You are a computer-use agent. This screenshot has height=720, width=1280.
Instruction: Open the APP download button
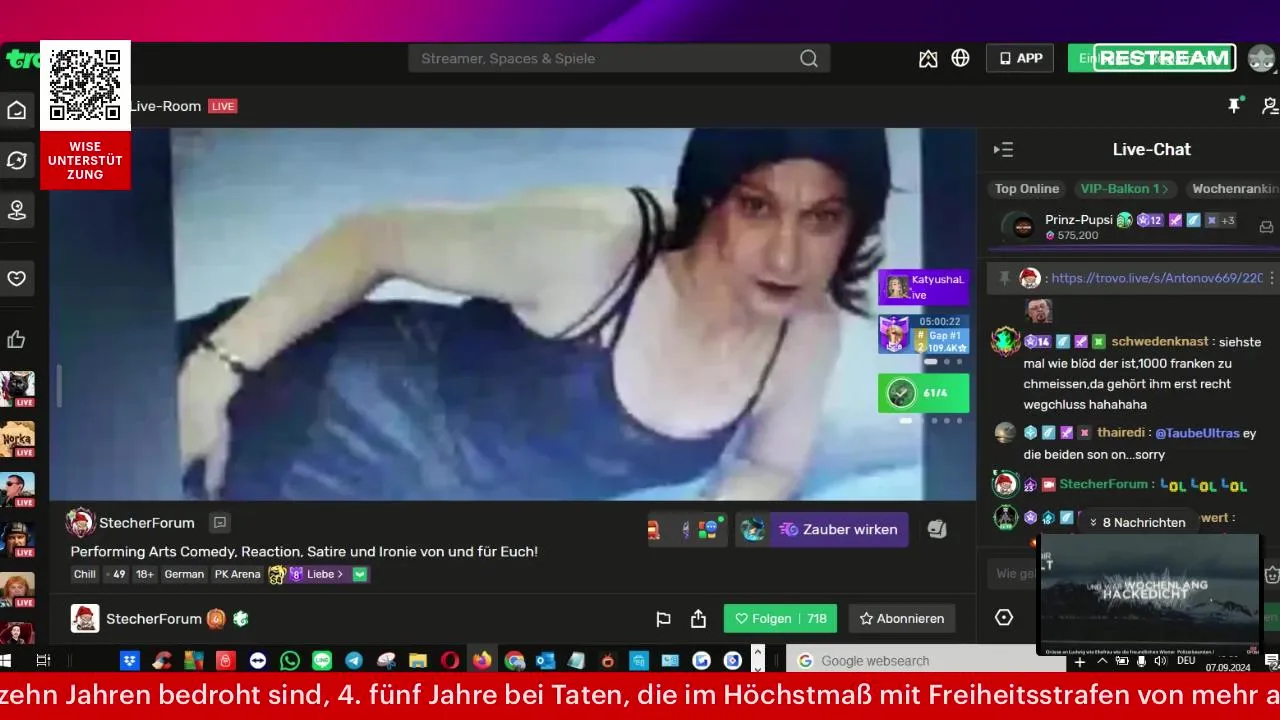pos(1020,58)
